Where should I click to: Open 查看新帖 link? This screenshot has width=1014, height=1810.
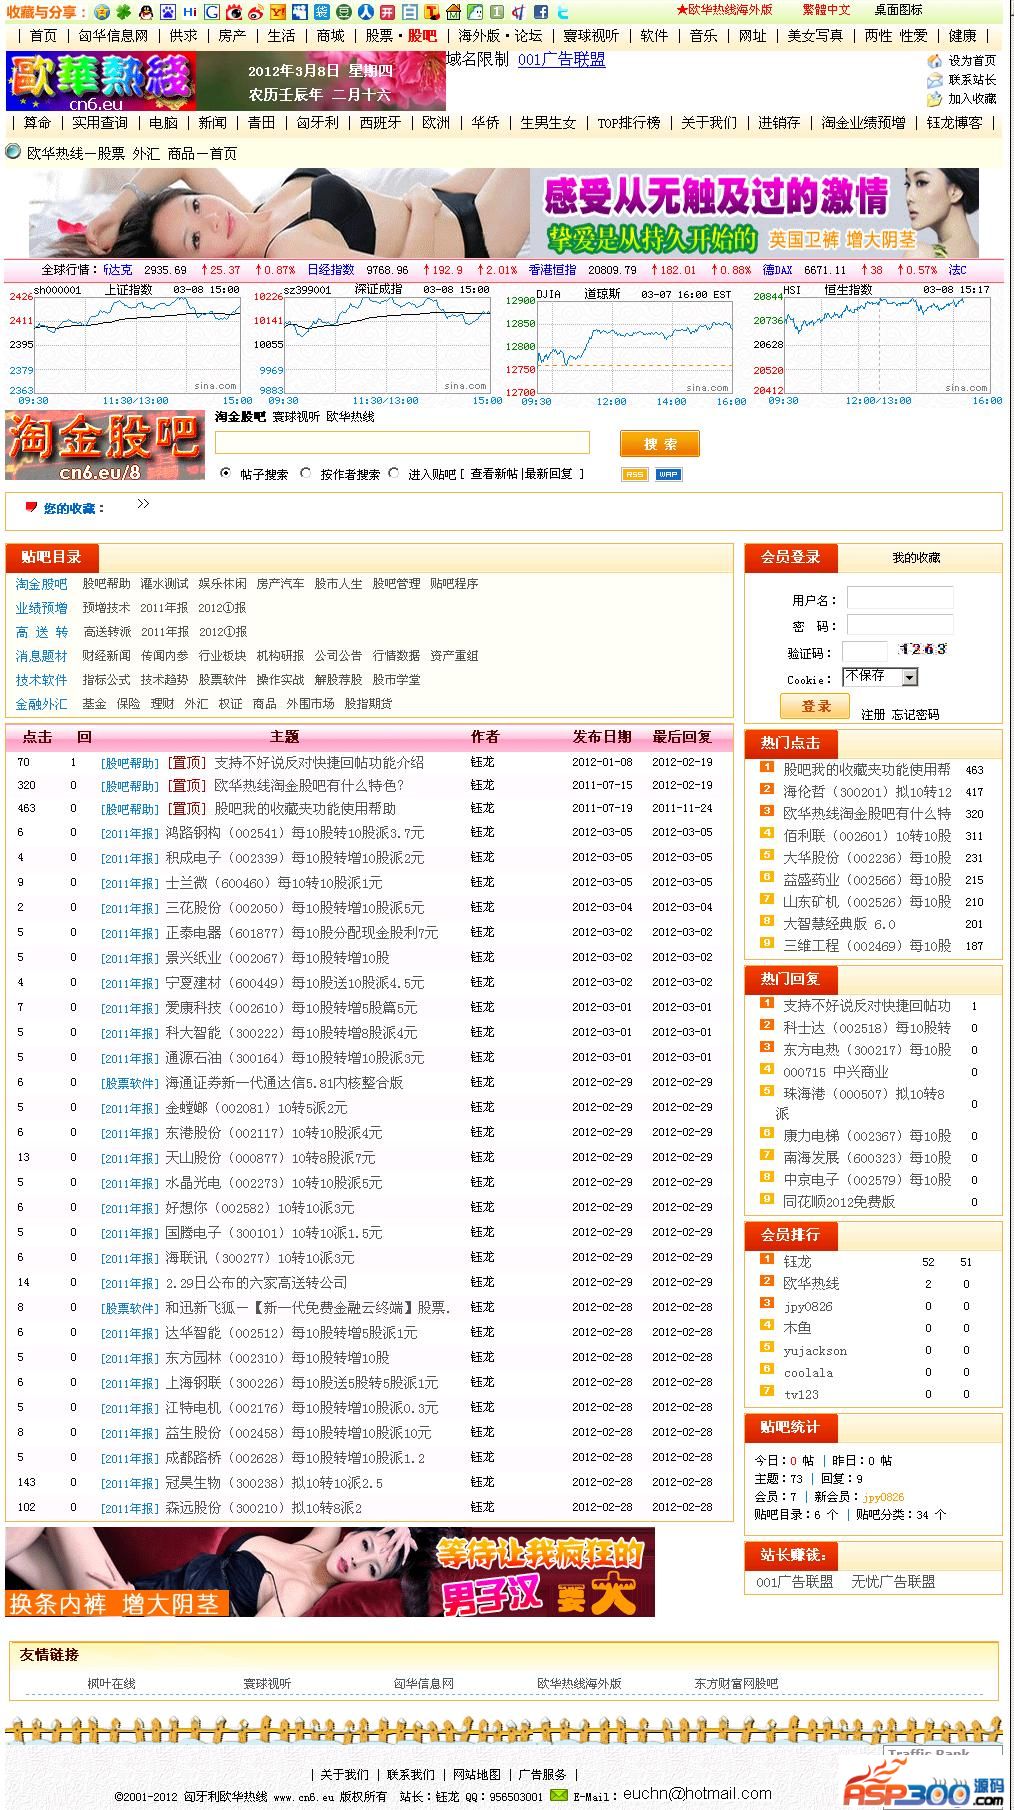[494, 474]
